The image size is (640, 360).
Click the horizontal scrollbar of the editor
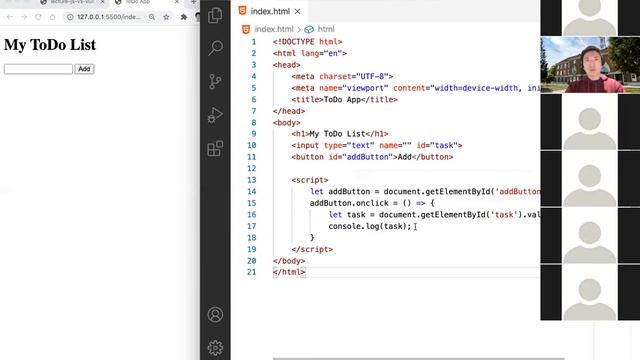[x=418, y=358]
